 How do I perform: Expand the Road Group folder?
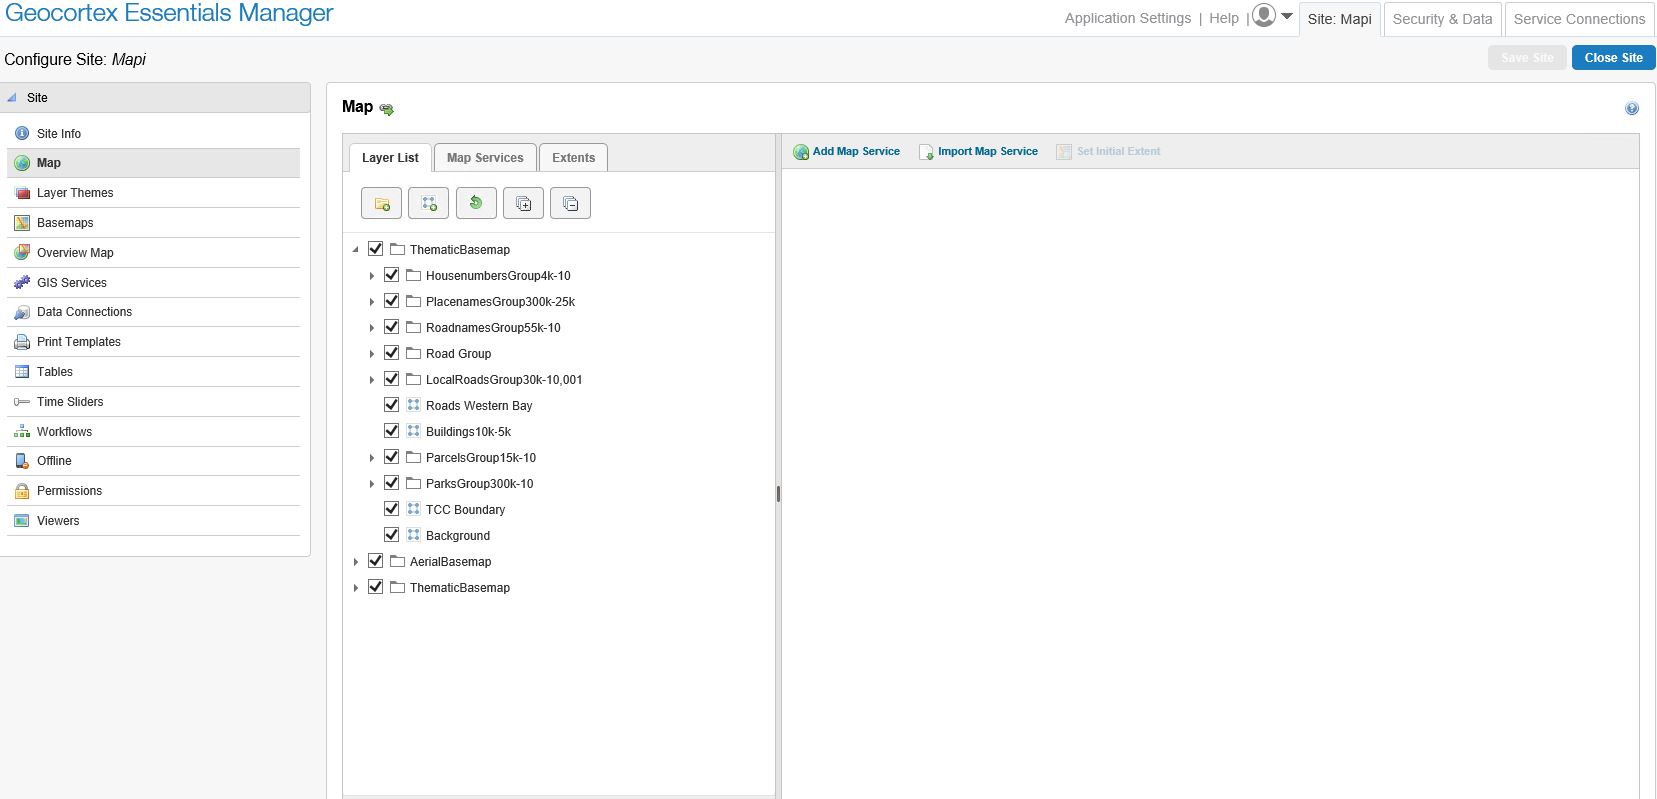[x=372, y=354]
